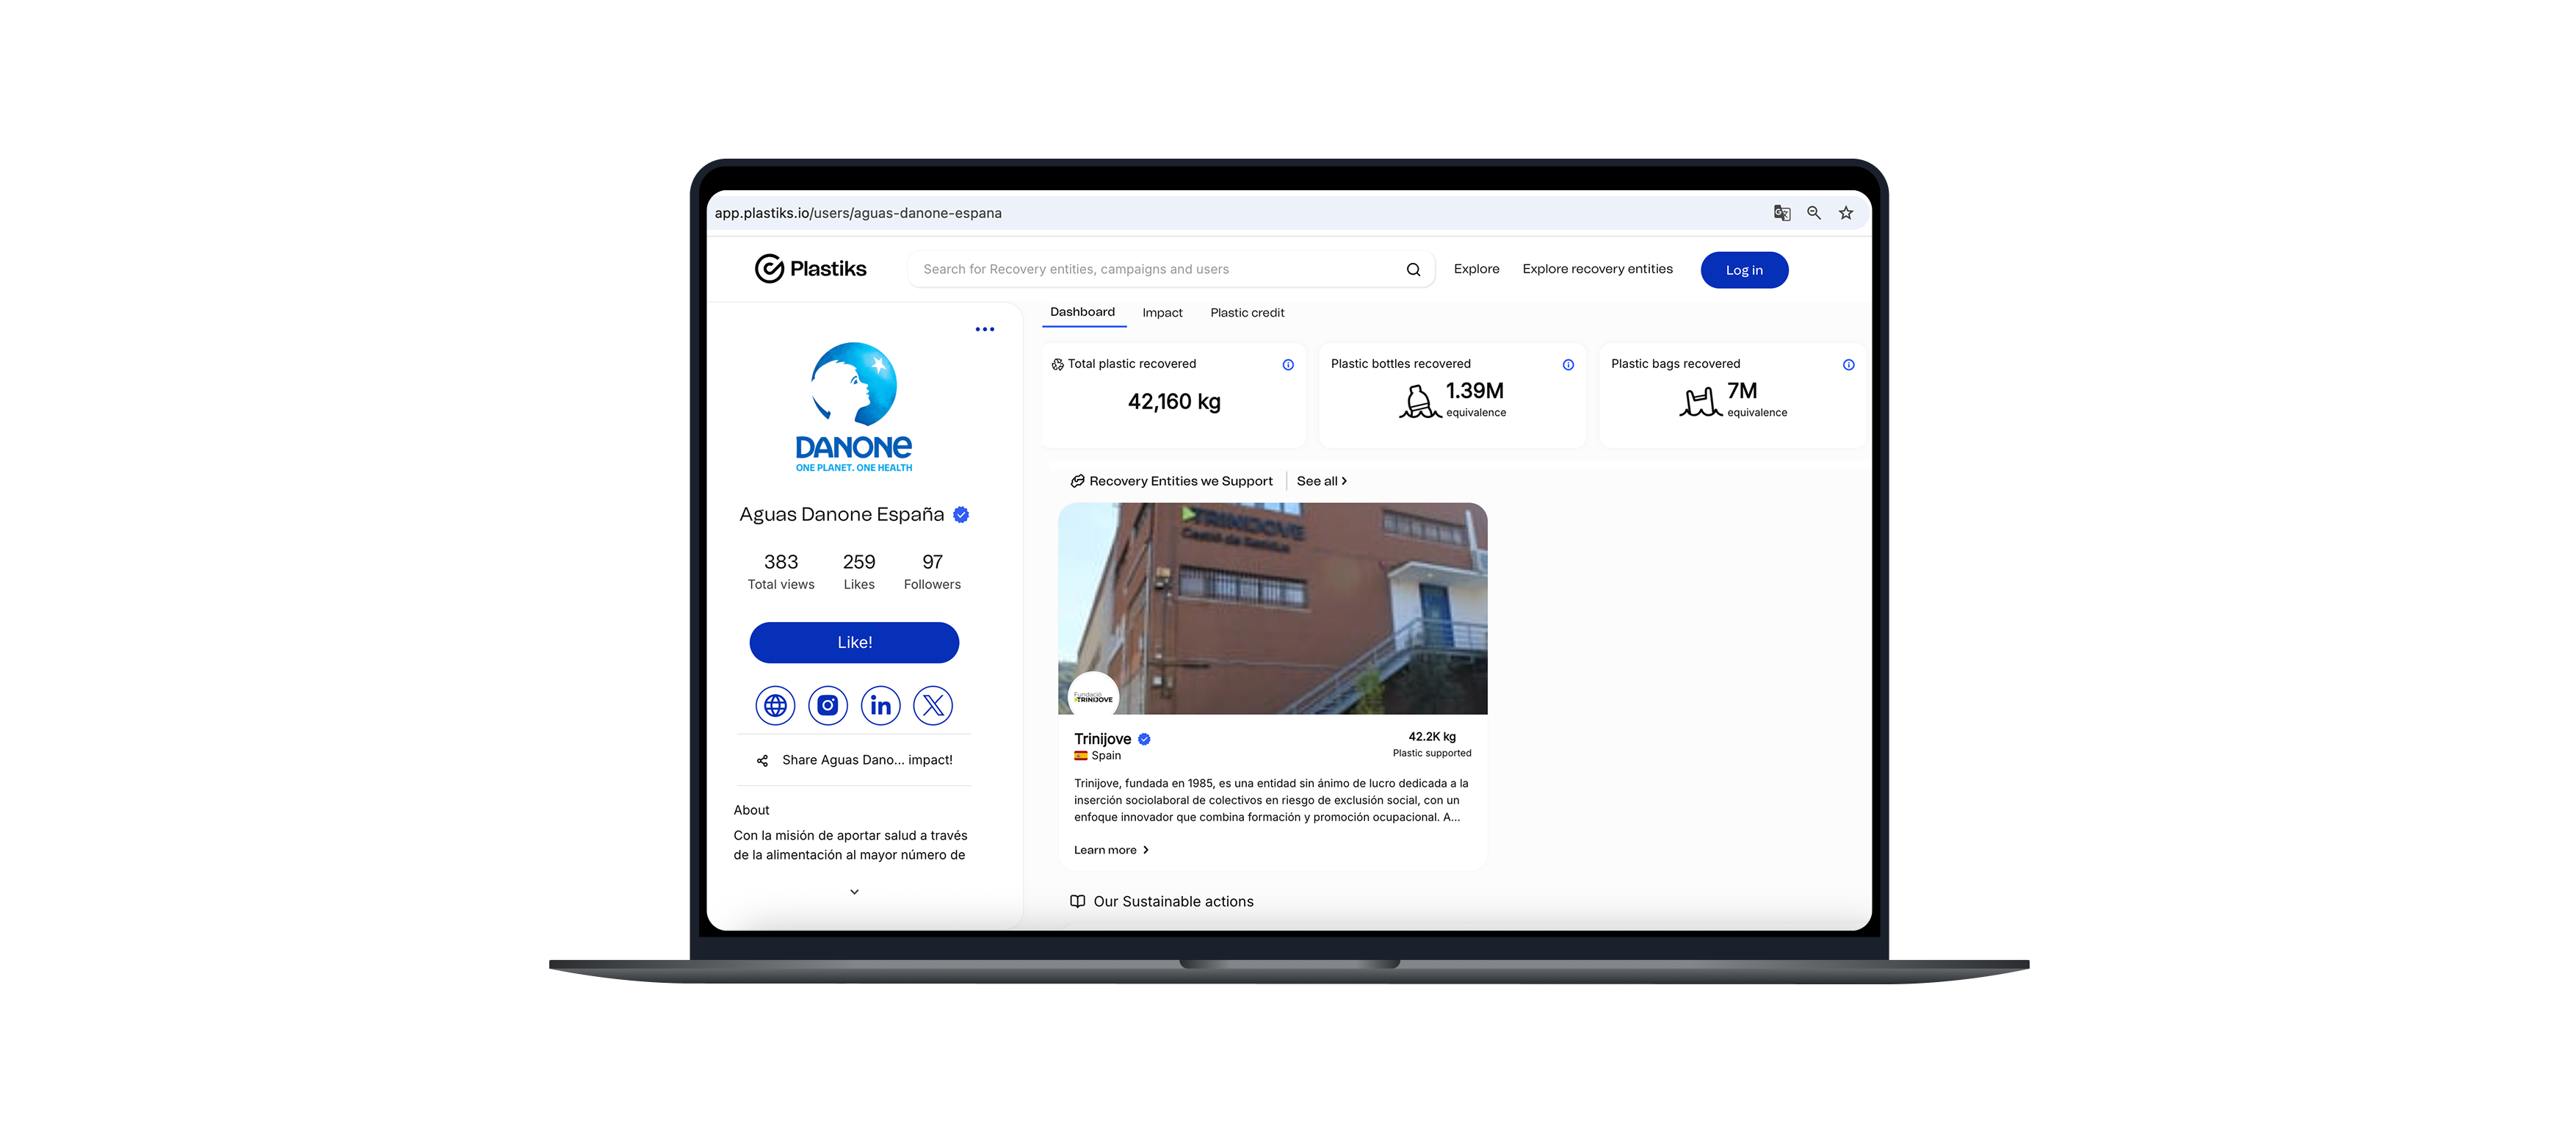
Task: Expand the About section with down chevron
Action: [x=855, y=892]
